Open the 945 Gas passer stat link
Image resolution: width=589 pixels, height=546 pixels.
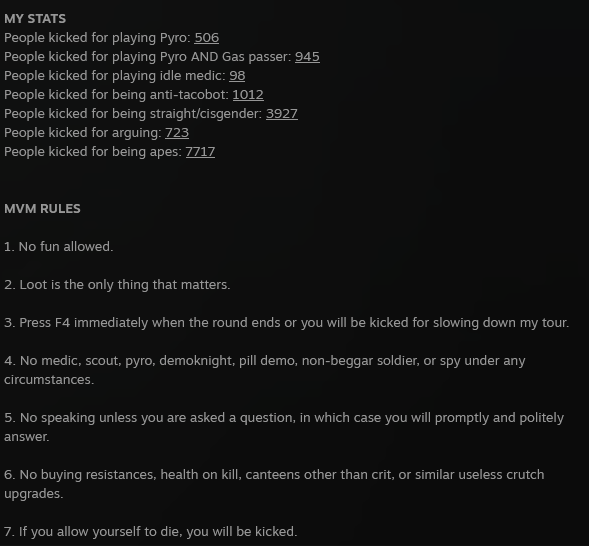pos(307,57)
